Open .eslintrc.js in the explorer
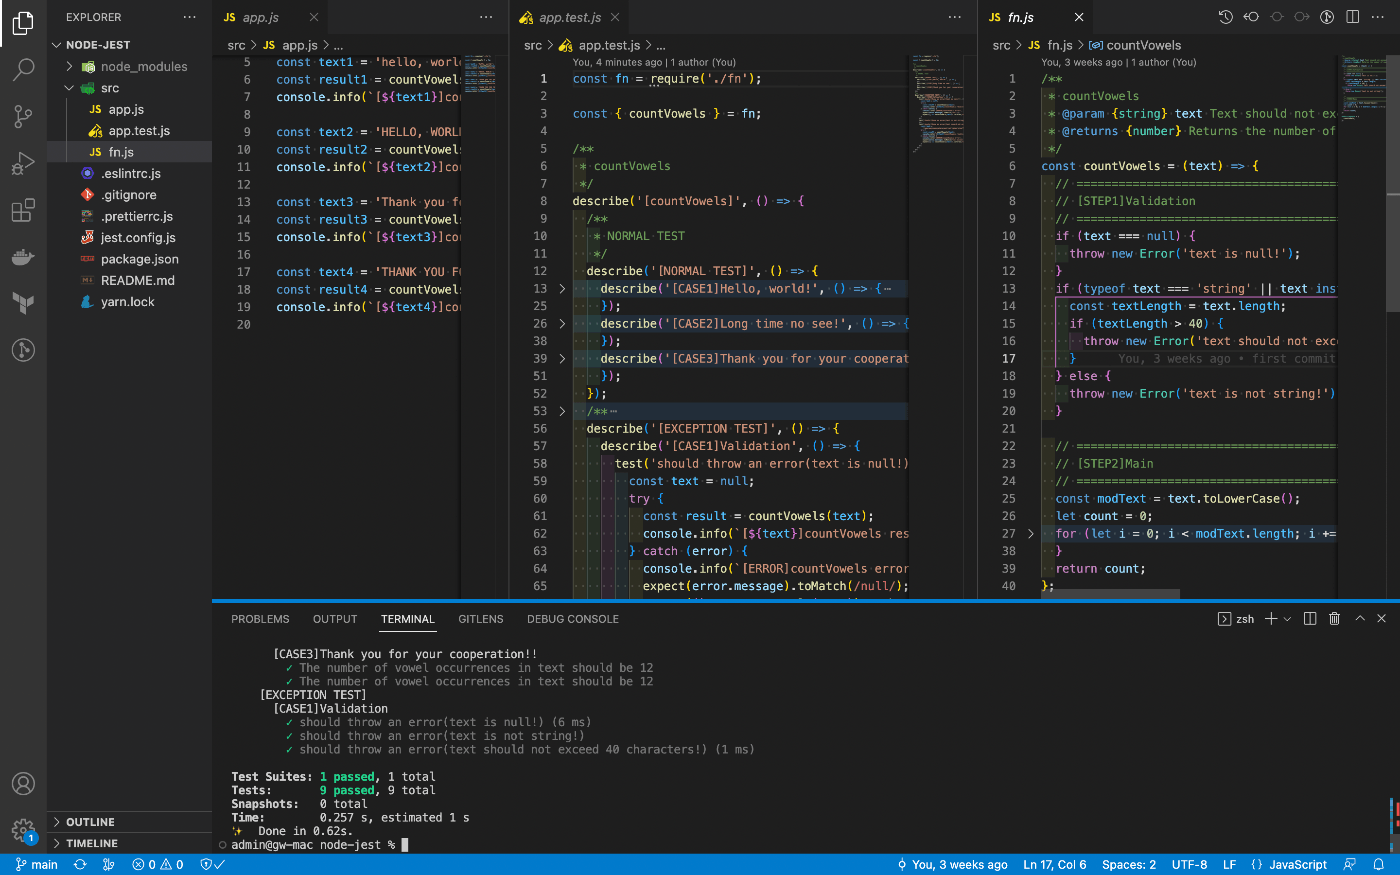 pos(131,174)
